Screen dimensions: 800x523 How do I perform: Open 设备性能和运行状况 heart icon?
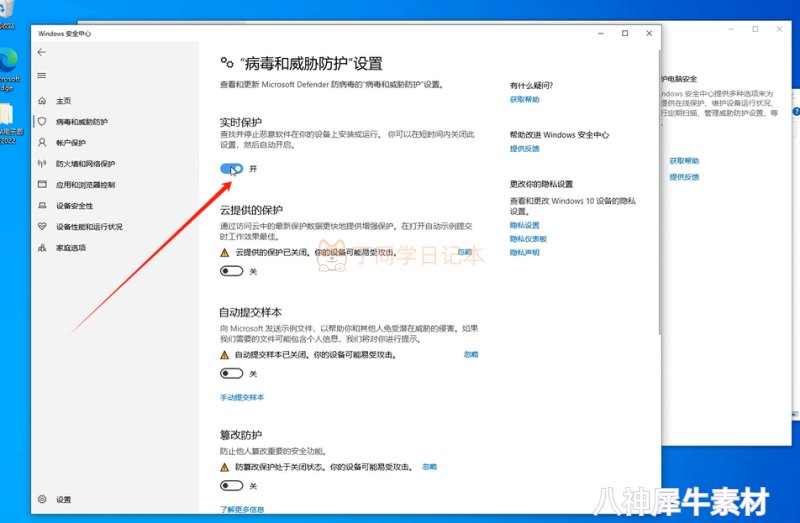coord(42,227)
